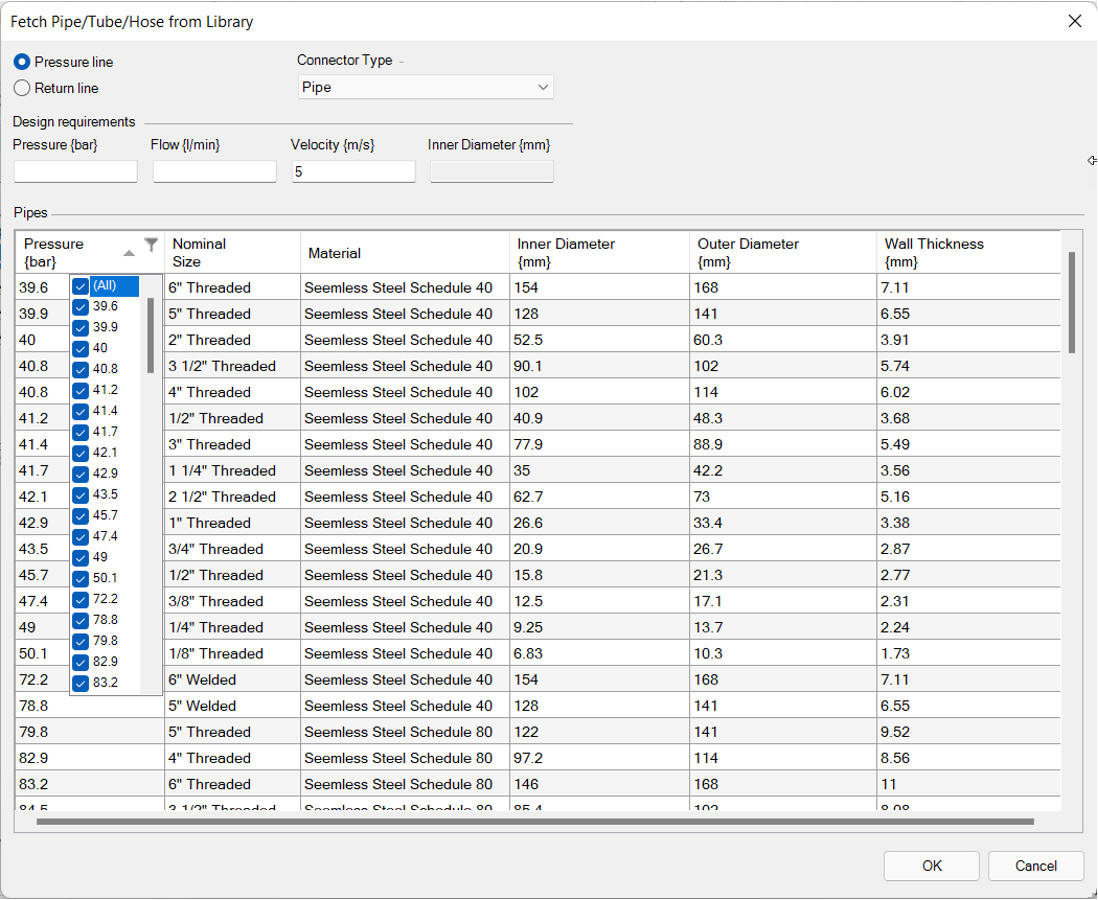Open the Connector Type dropdown showing Pipe
Screen dimensions: 1098x900
[x=426, y=88]
